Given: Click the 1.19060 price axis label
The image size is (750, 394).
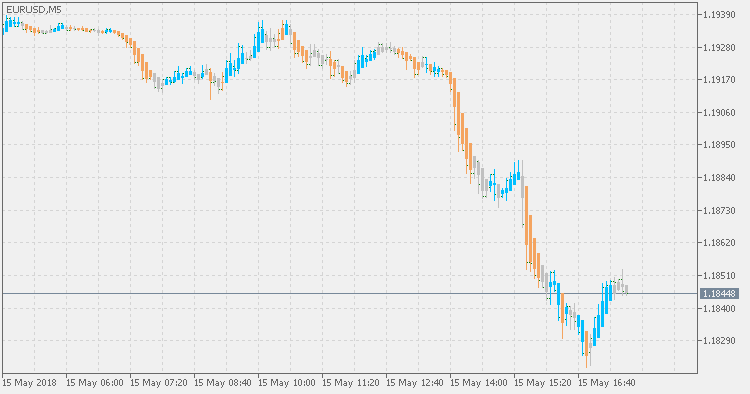Looking at the screenshot, I should pyautogui.click(x=719, y=112).
